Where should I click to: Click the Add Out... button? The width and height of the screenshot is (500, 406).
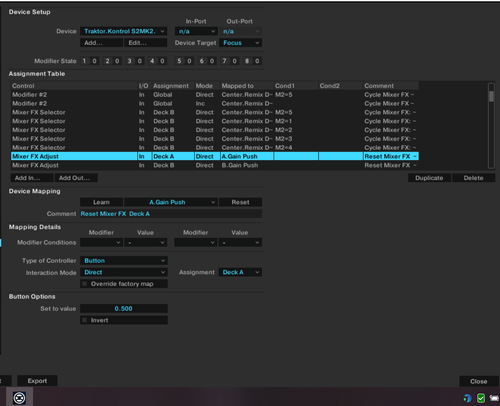(x=76, y=178)
